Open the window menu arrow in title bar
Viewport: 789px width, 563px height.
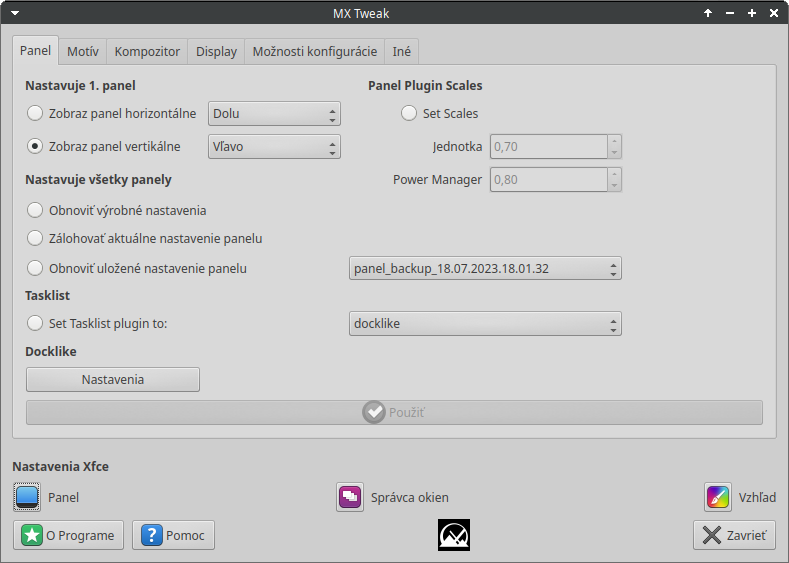click(x=15, y=13)
